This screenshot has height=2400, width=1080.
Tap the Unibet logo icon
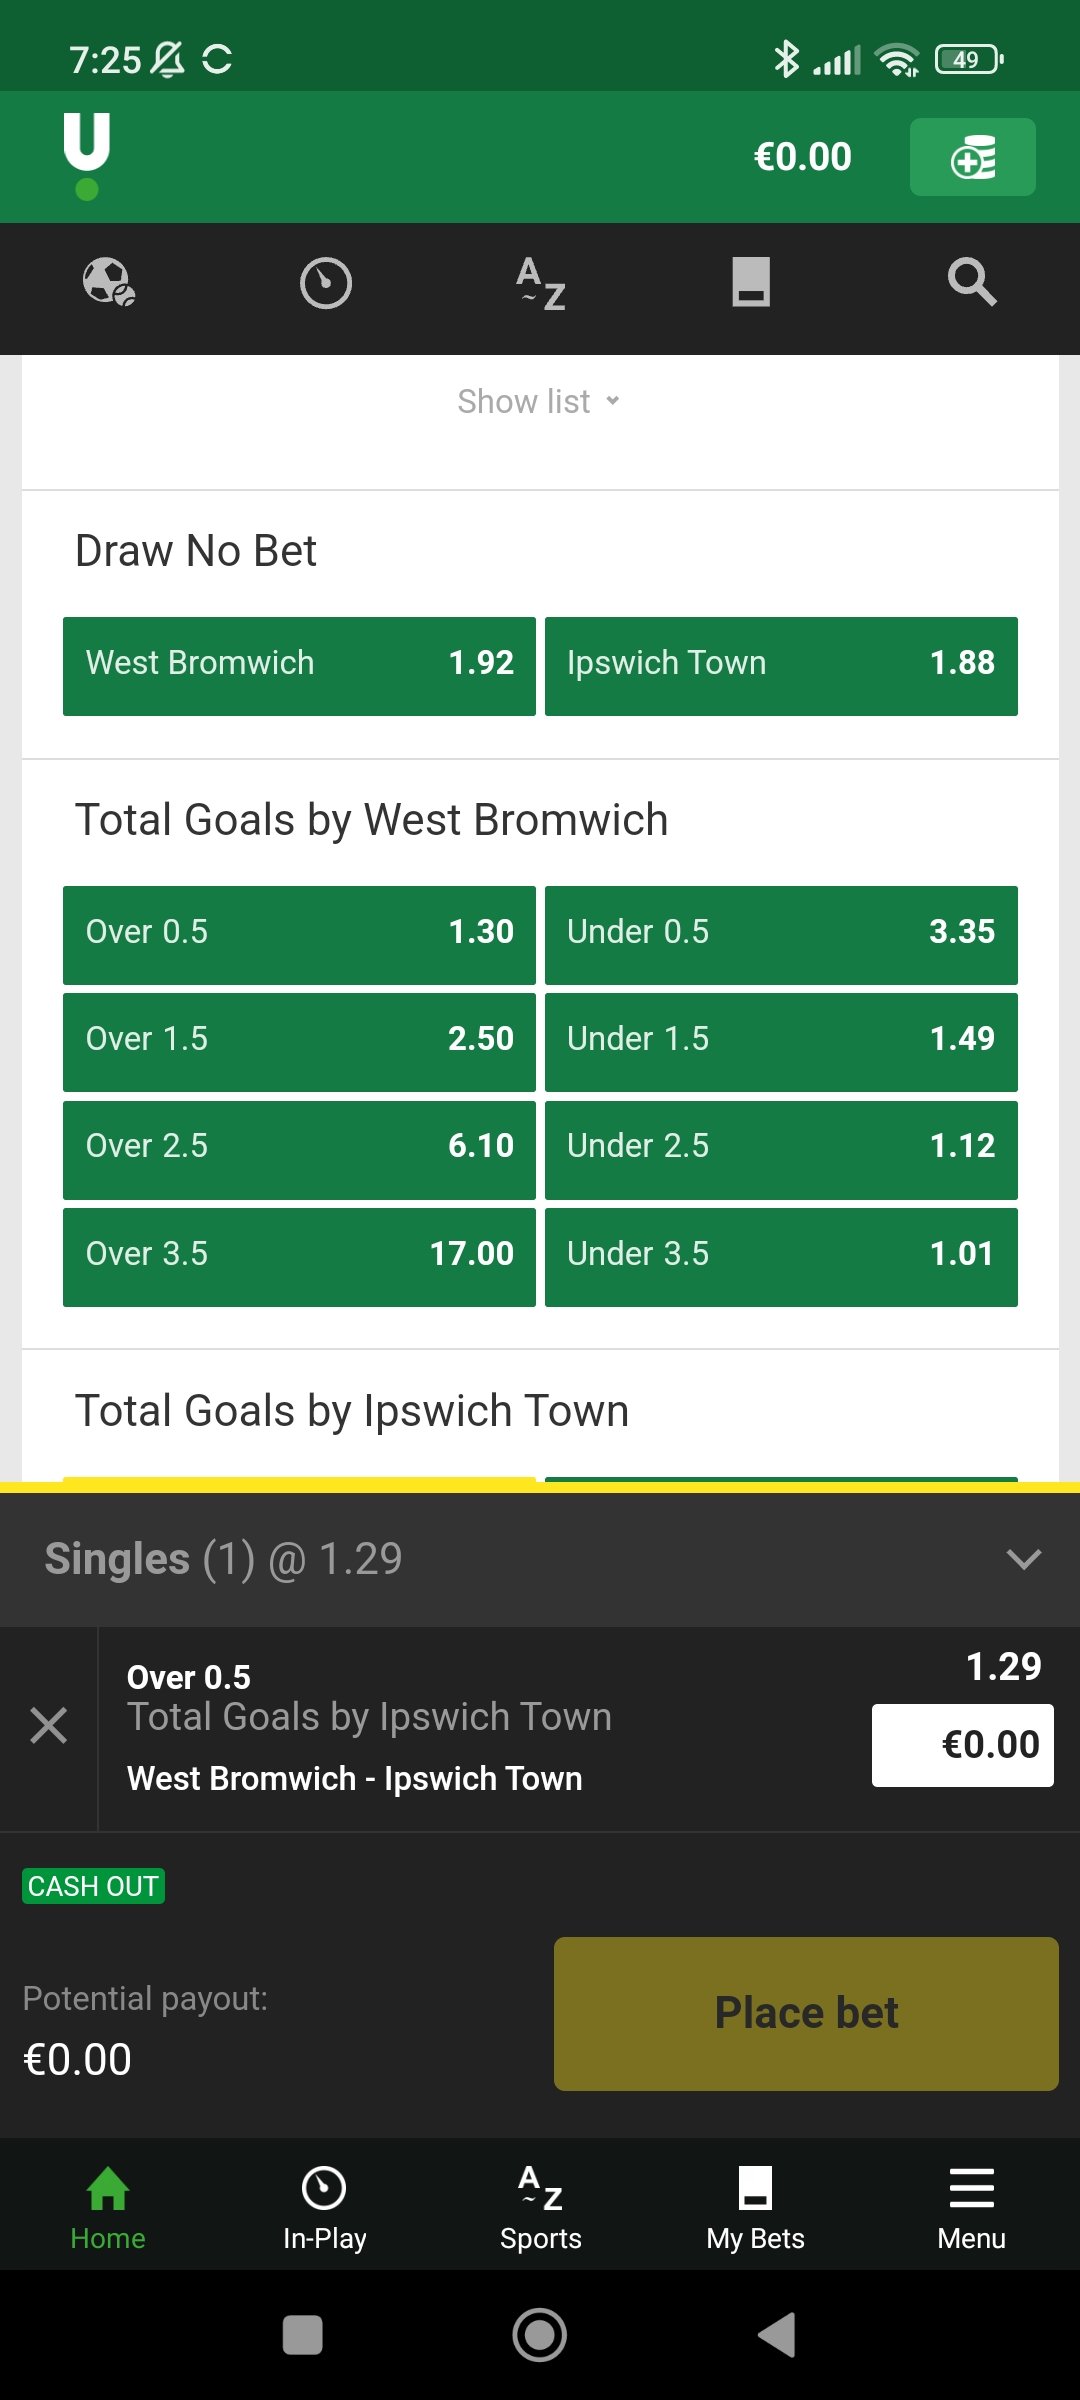point(87,155)
